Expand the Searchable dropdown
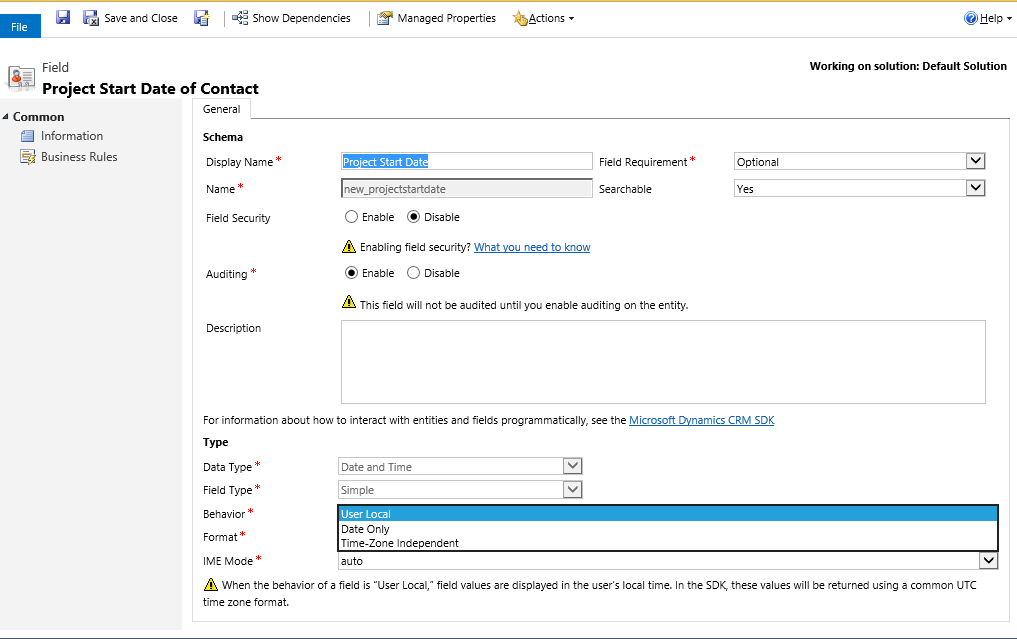The width and height of the screenshot is (1017, 639). pyautogui.click(x=975, y=188)
